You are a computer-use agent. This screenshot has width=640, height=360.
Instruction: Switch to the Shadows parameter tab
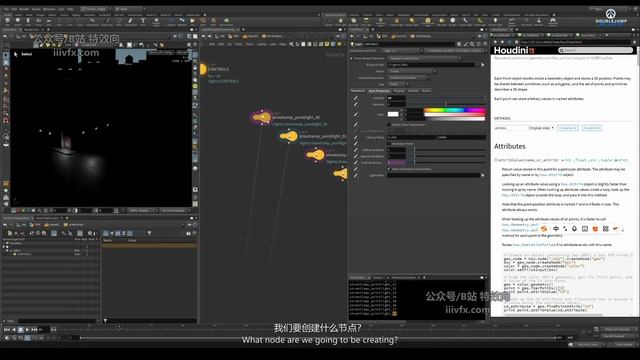coord(413,91)
